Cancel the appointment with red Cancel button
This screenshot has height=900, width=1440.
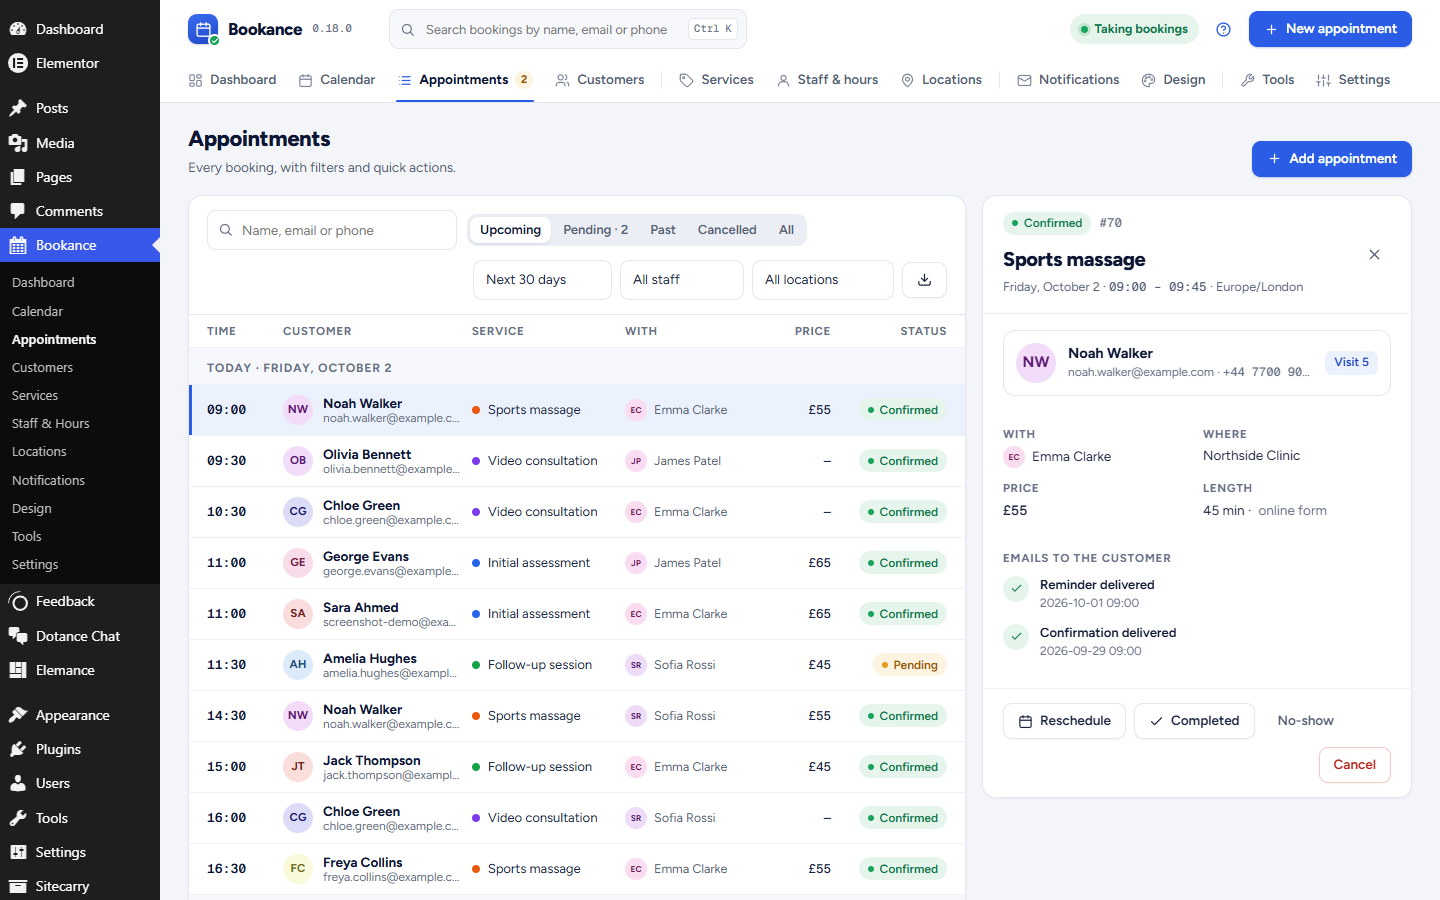coord(1355,765)
